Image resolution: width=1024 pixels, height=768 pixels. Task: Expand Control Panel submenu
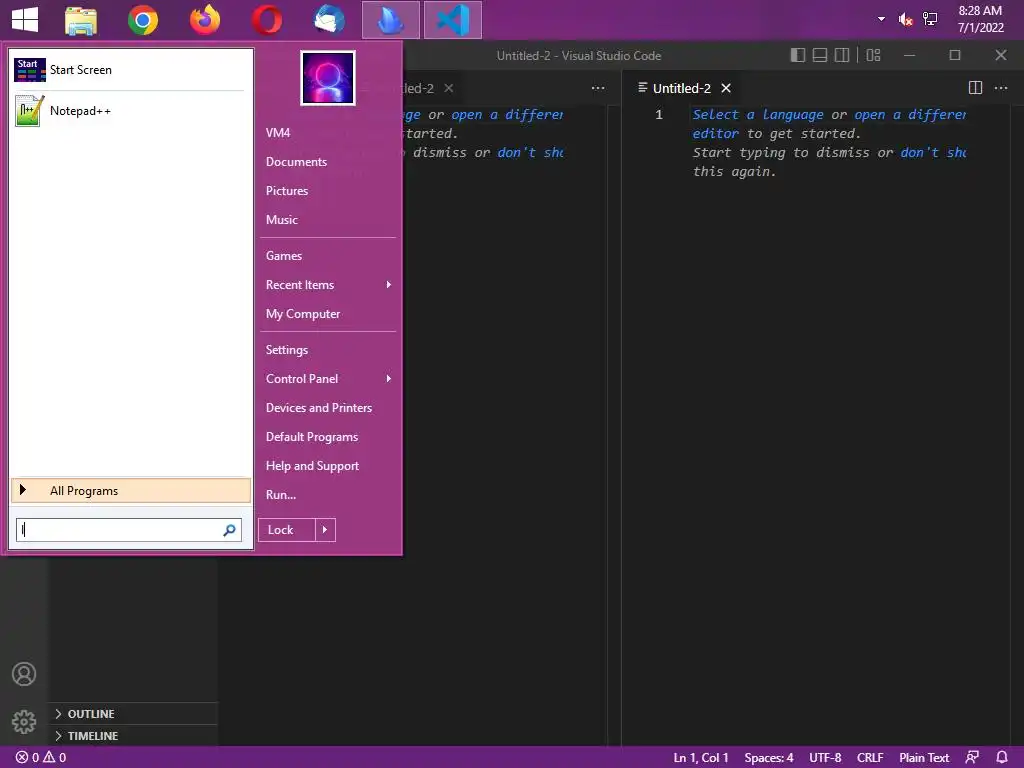(328, 379)
